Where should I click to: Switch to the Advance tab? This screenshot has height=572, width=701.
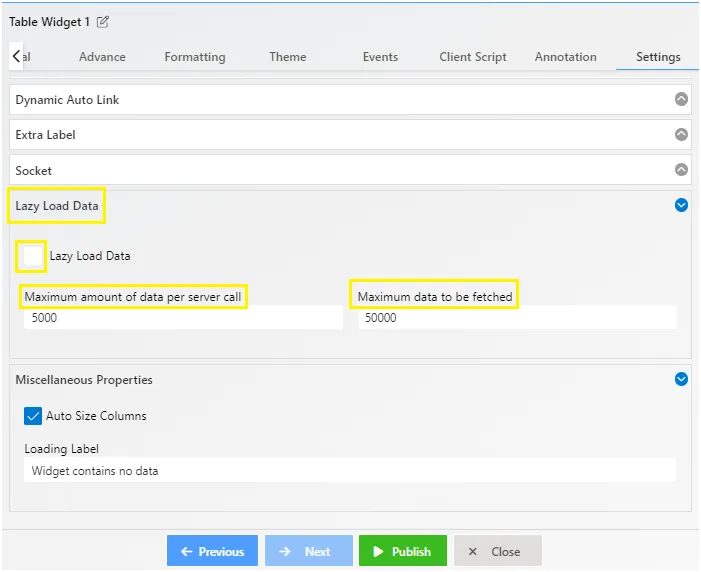102,57
